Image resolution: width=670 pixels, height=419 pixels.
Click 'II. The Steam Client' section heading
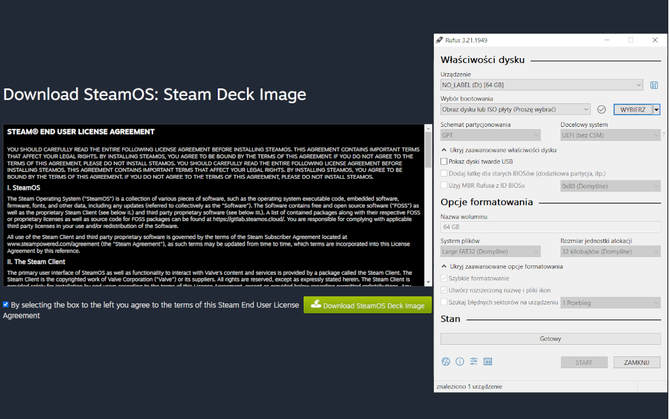[x=36, y=262]
